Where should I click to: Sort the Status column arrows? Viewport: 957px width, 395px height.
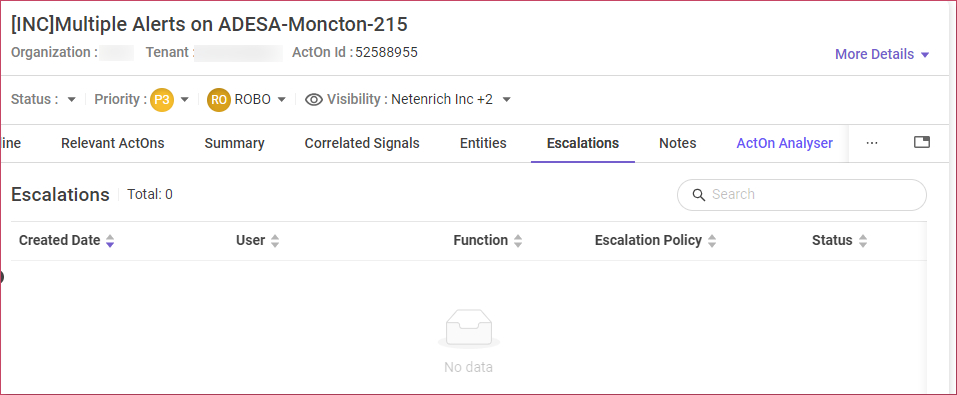tap(862, 241)
